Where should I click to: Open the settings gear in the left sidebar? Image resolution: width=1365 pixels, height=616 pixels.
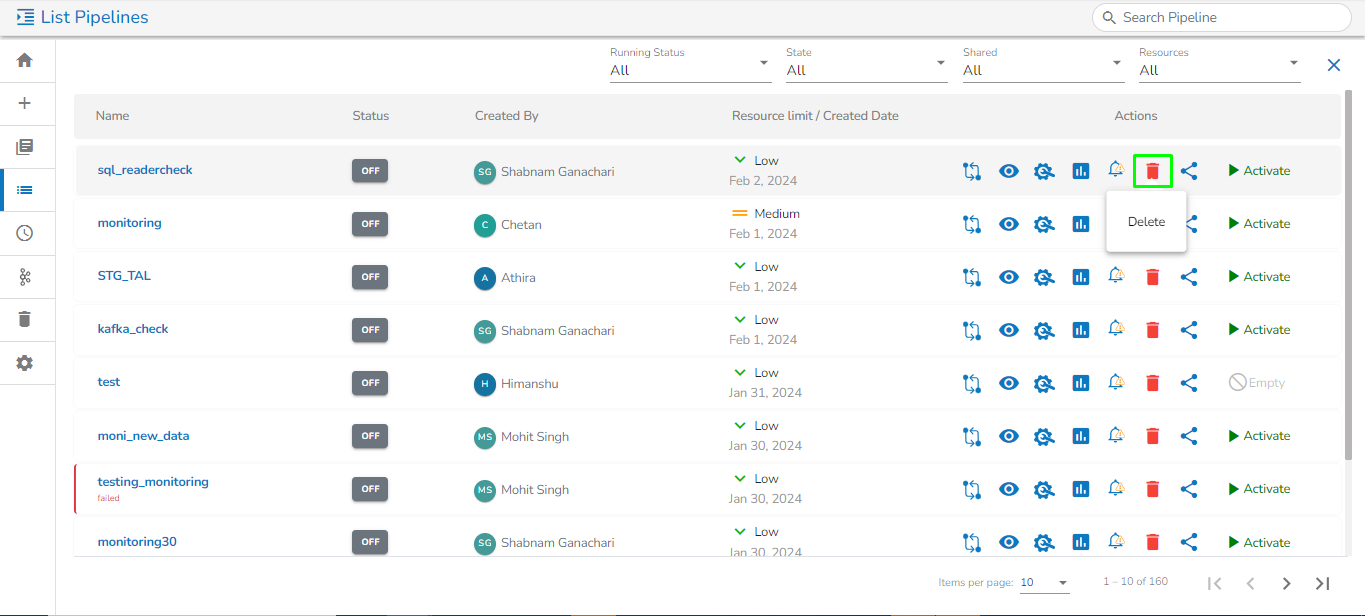pyautogui.click(x=25, y=363)
